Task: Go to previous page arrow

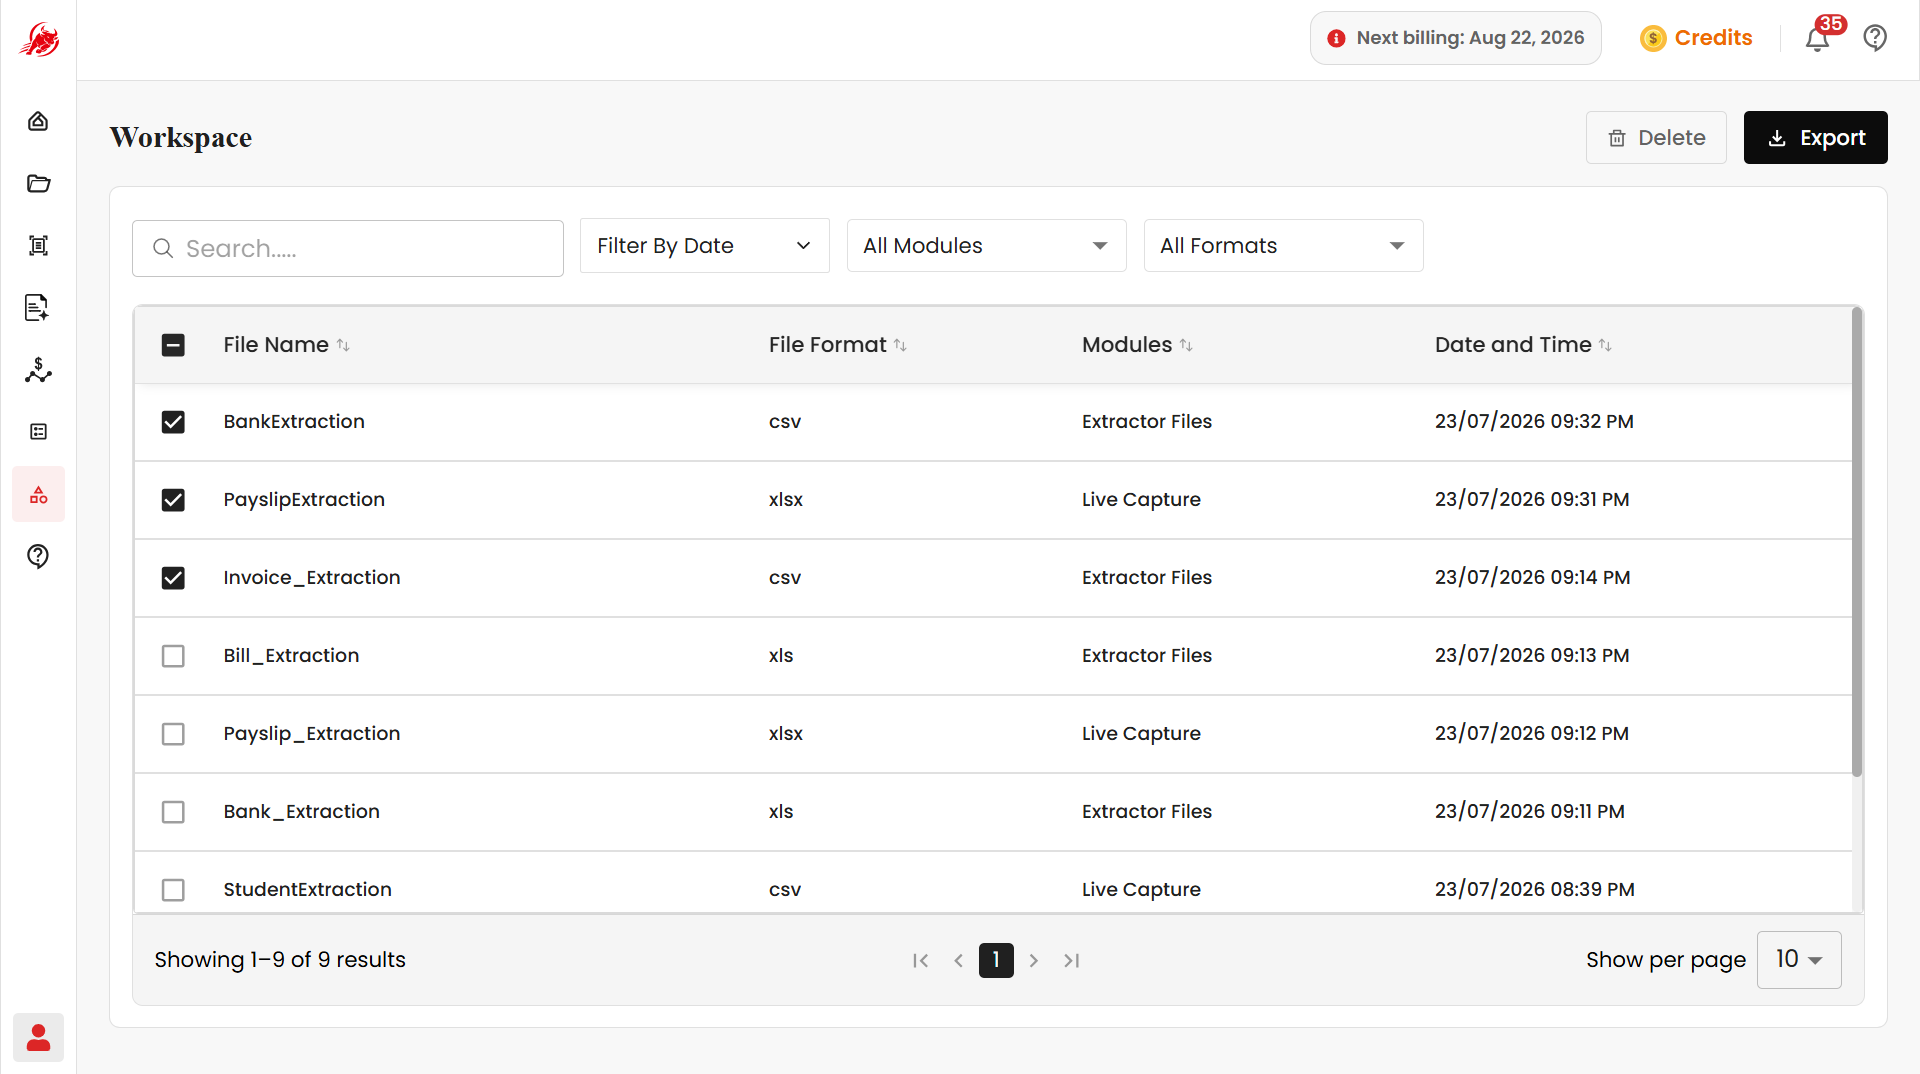Action: click(x=958, y=960)
